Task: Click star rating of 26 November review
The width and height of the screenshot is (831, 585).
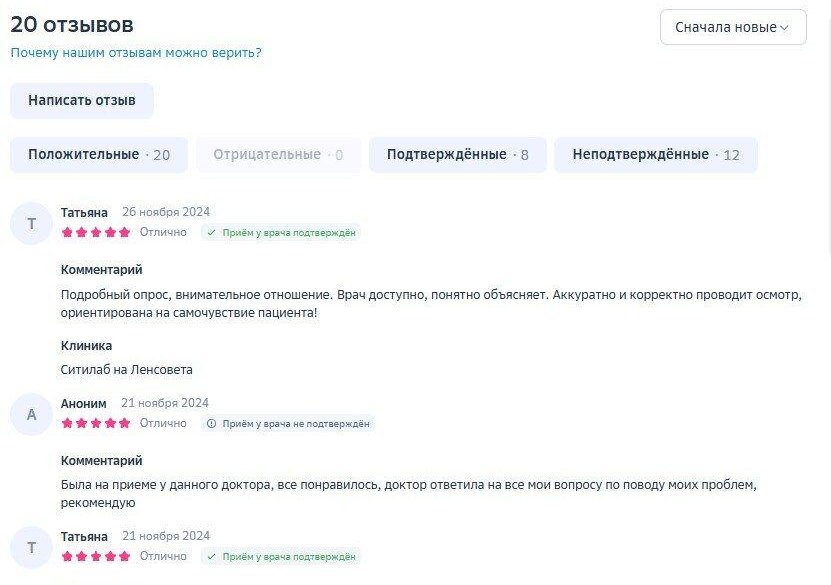Action: 96,232
